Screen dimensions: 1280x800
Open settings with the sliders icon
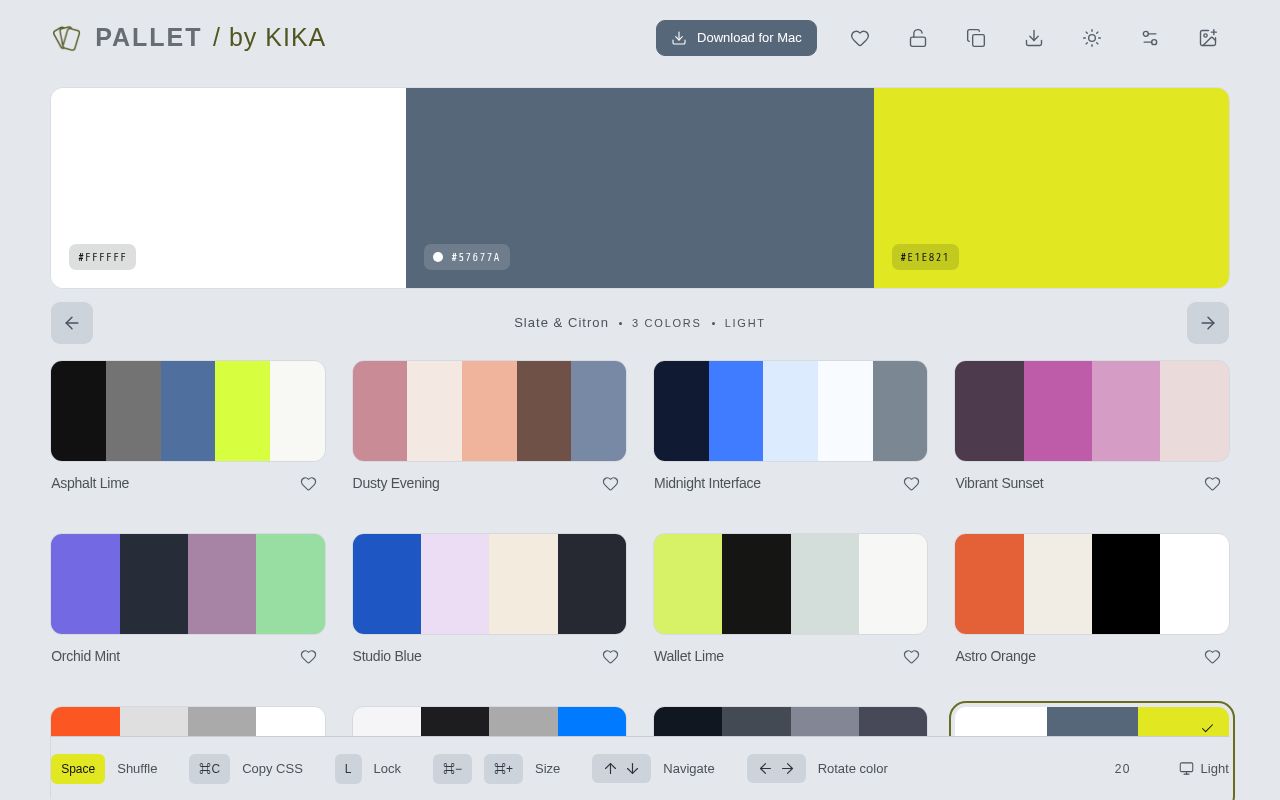click(1150, 38)
